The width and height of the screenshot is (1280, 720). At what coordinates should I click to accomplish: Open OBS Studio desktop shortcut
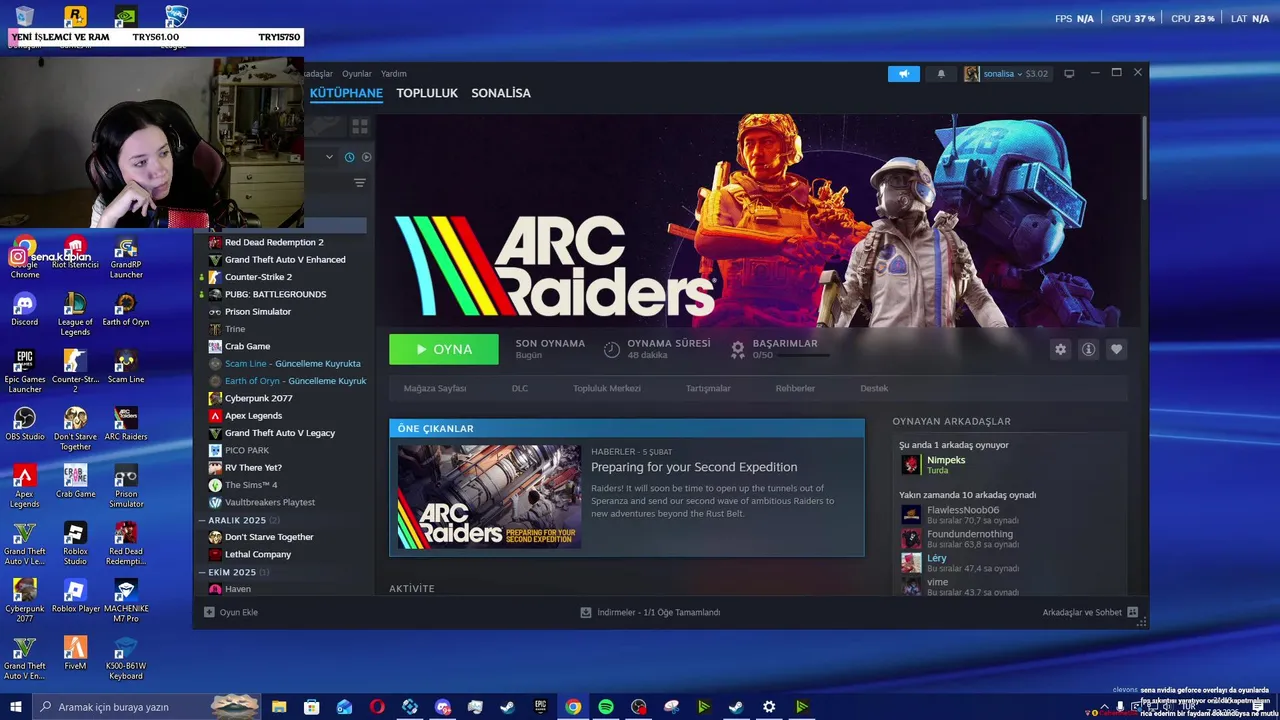click(25, 425)
